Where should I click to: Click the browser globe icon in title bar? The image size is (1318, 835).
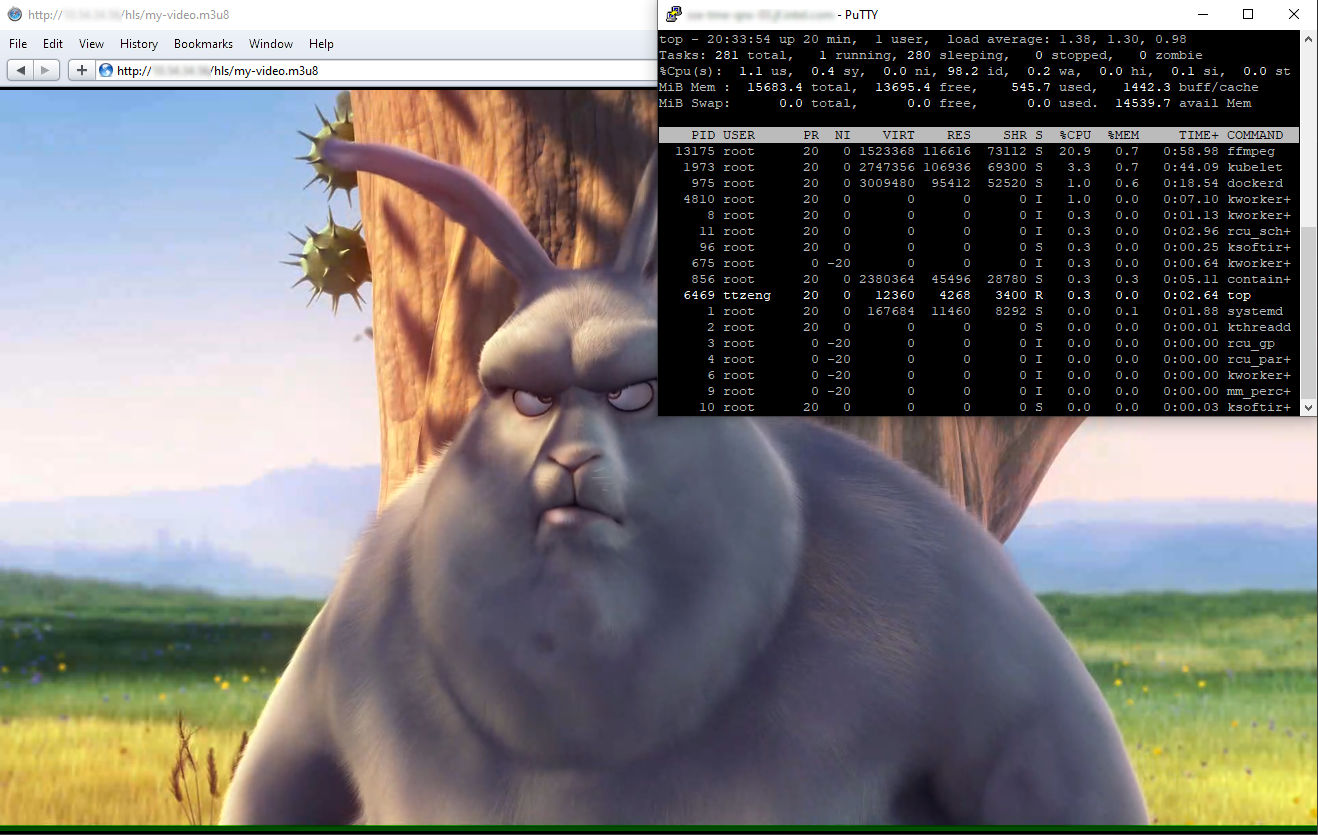[15, 14]
